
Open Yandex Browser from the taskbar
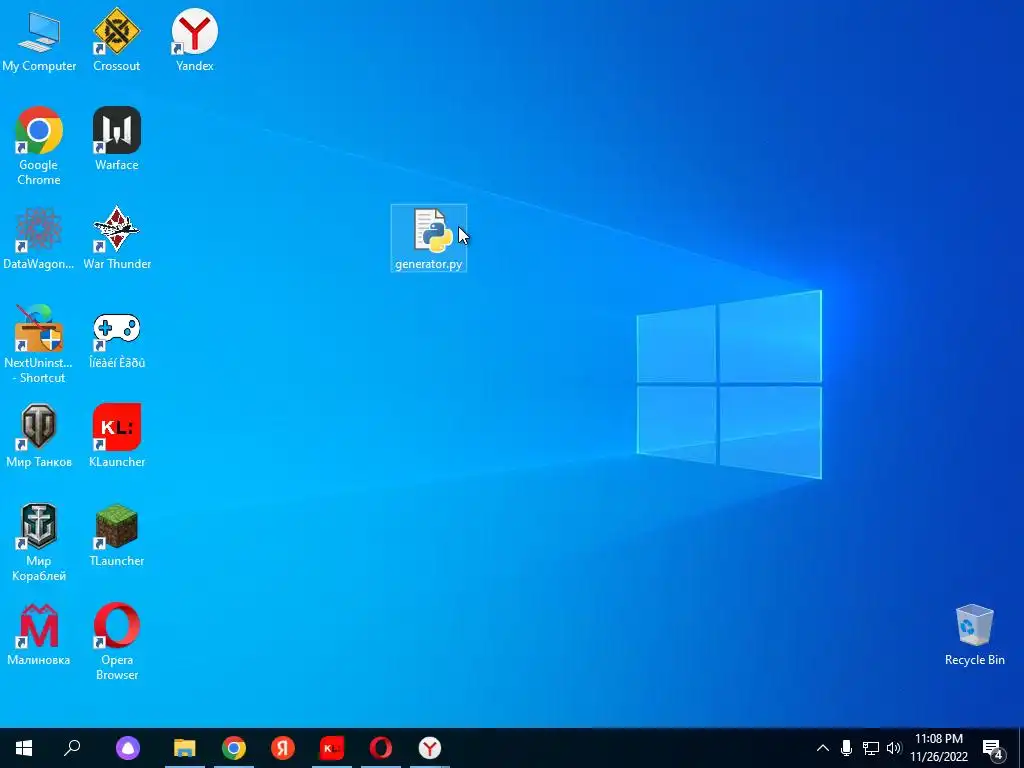click(x=430, y=748)
